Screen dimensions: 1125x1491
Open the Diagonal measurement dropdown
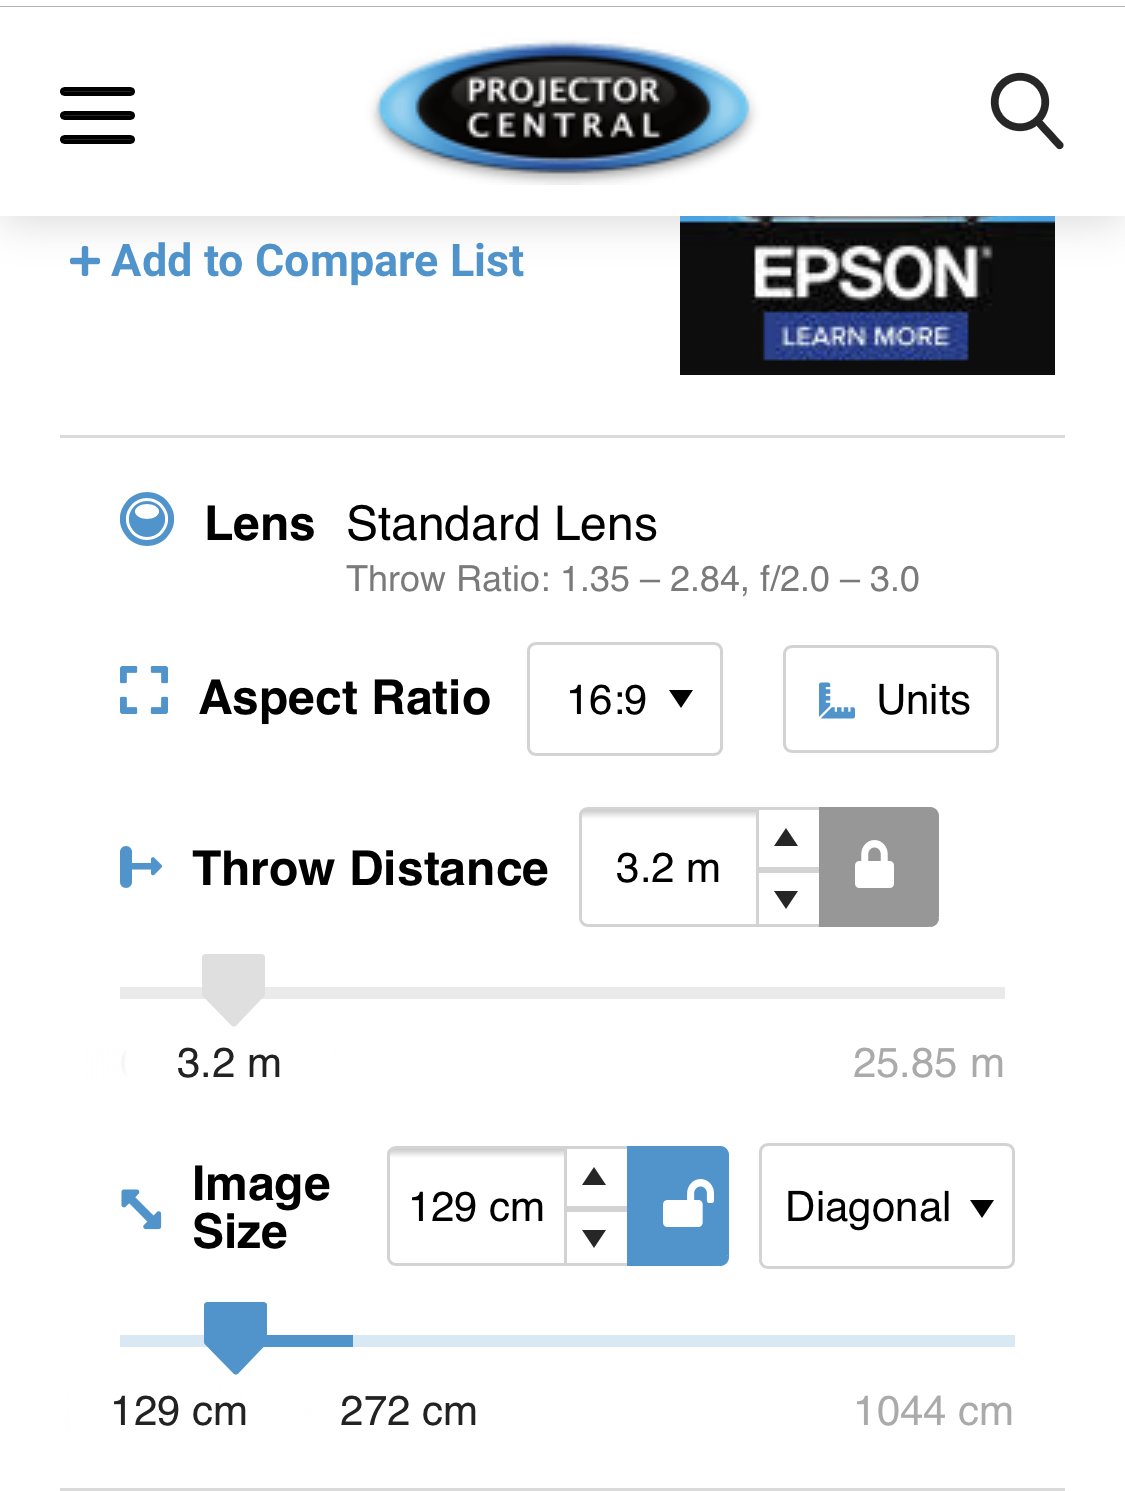[887, 1206]
